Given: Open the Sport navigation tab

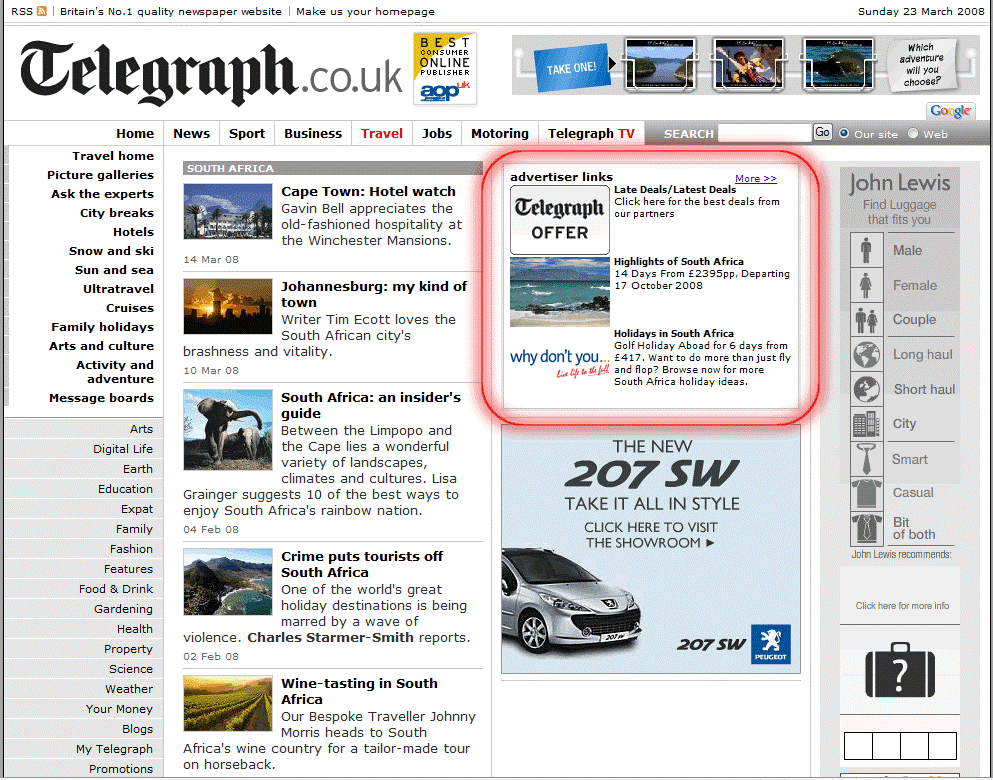Looking at the screenshot, I should pos(247,134).
